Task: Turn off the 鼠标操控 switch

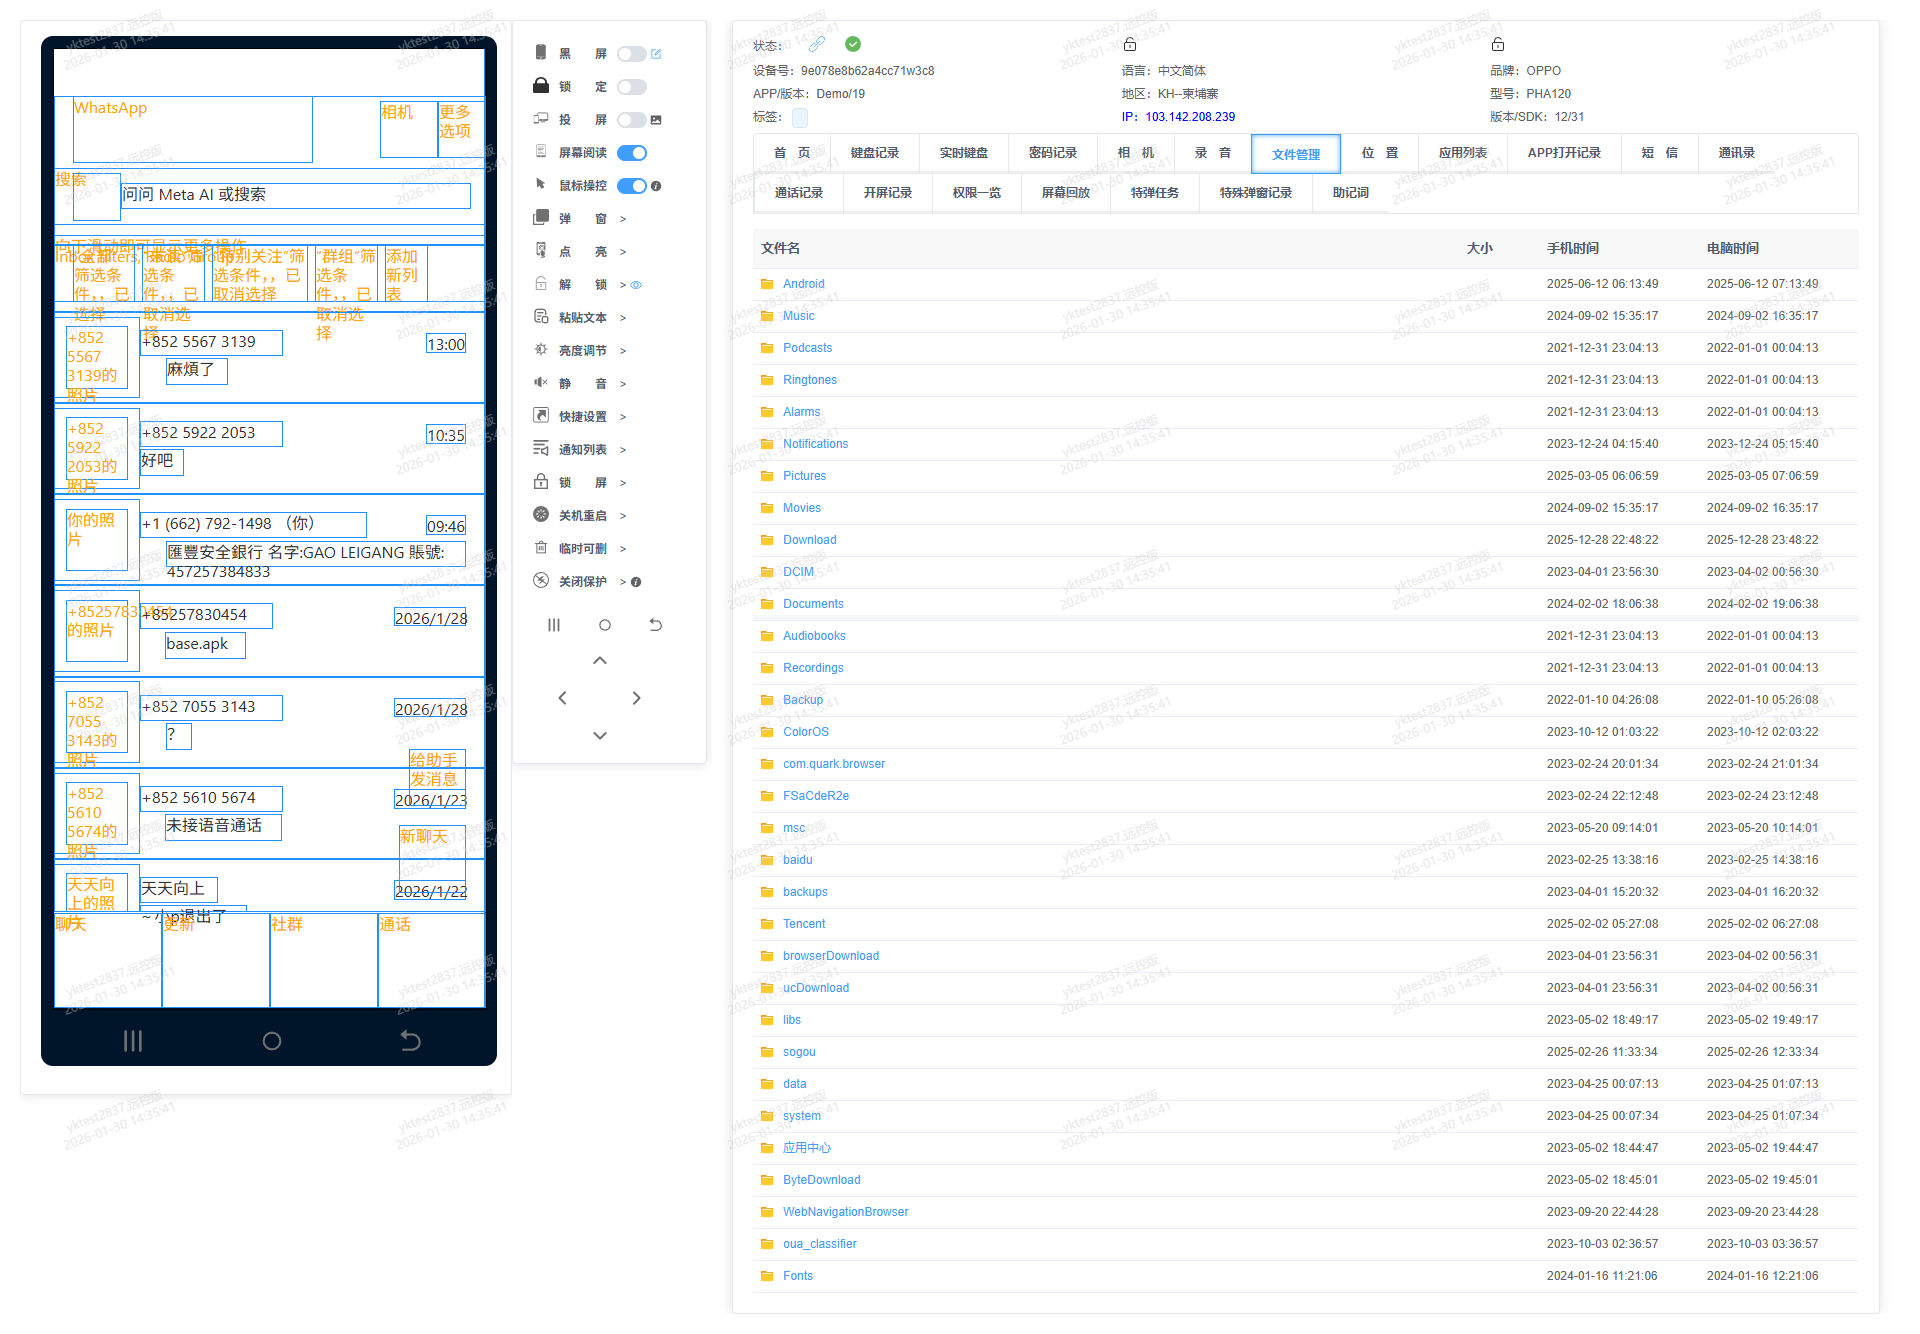Action: pos(631,186)
